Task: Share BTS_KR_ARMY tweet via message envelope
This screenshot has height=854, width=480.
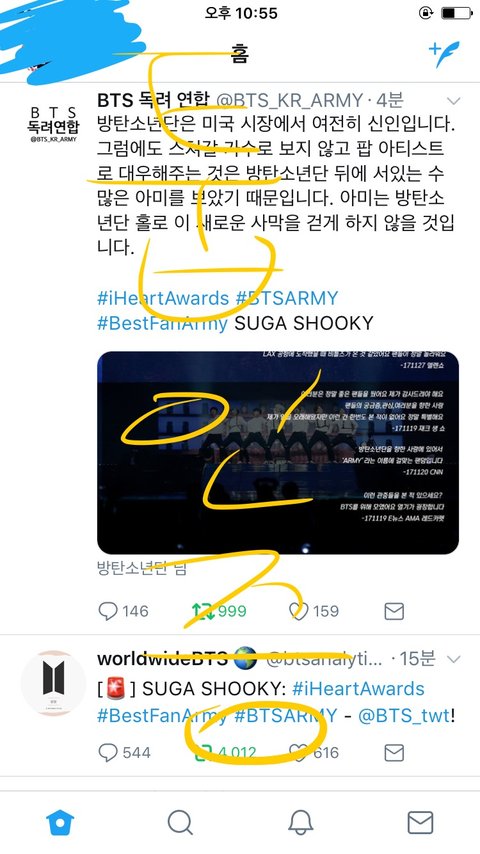Action: [394, 611]
